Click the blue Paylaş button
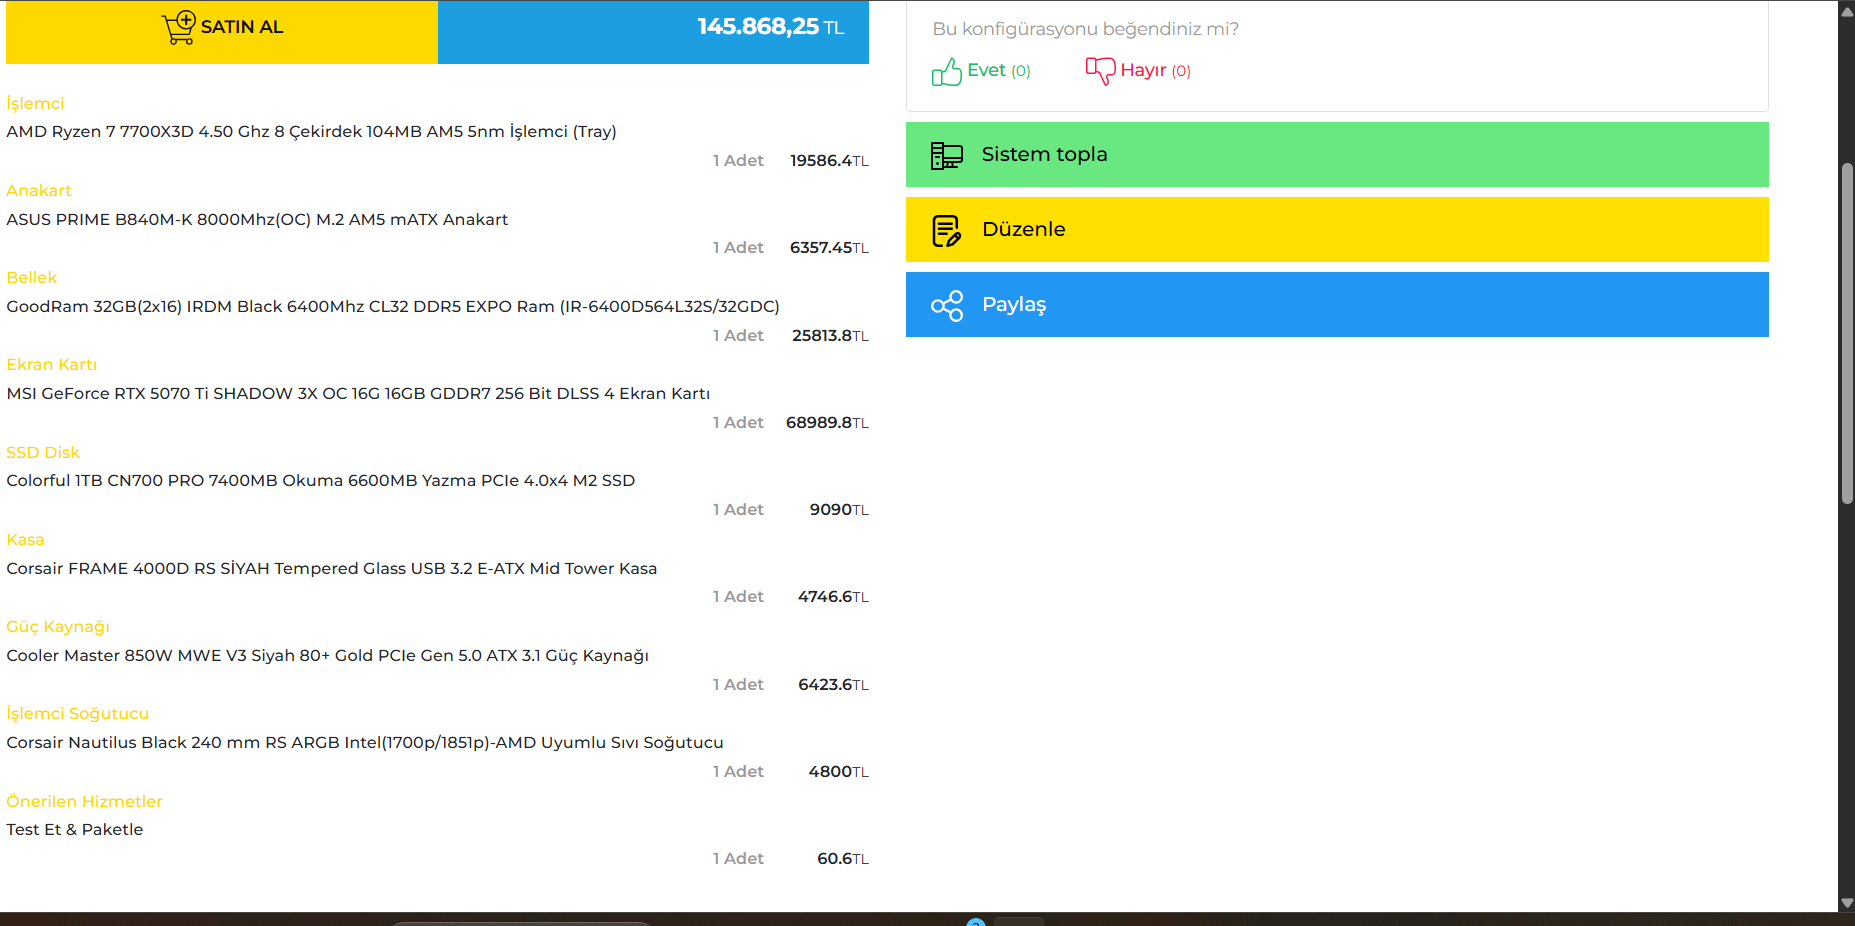The width and height of the screenshot is (1855, 926). point(1337,305)
